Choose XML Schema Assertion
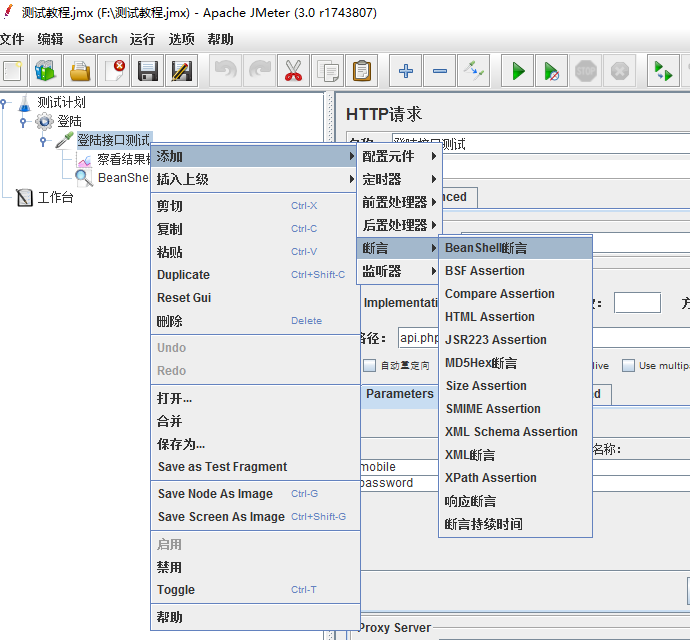 tap(515, 431)
